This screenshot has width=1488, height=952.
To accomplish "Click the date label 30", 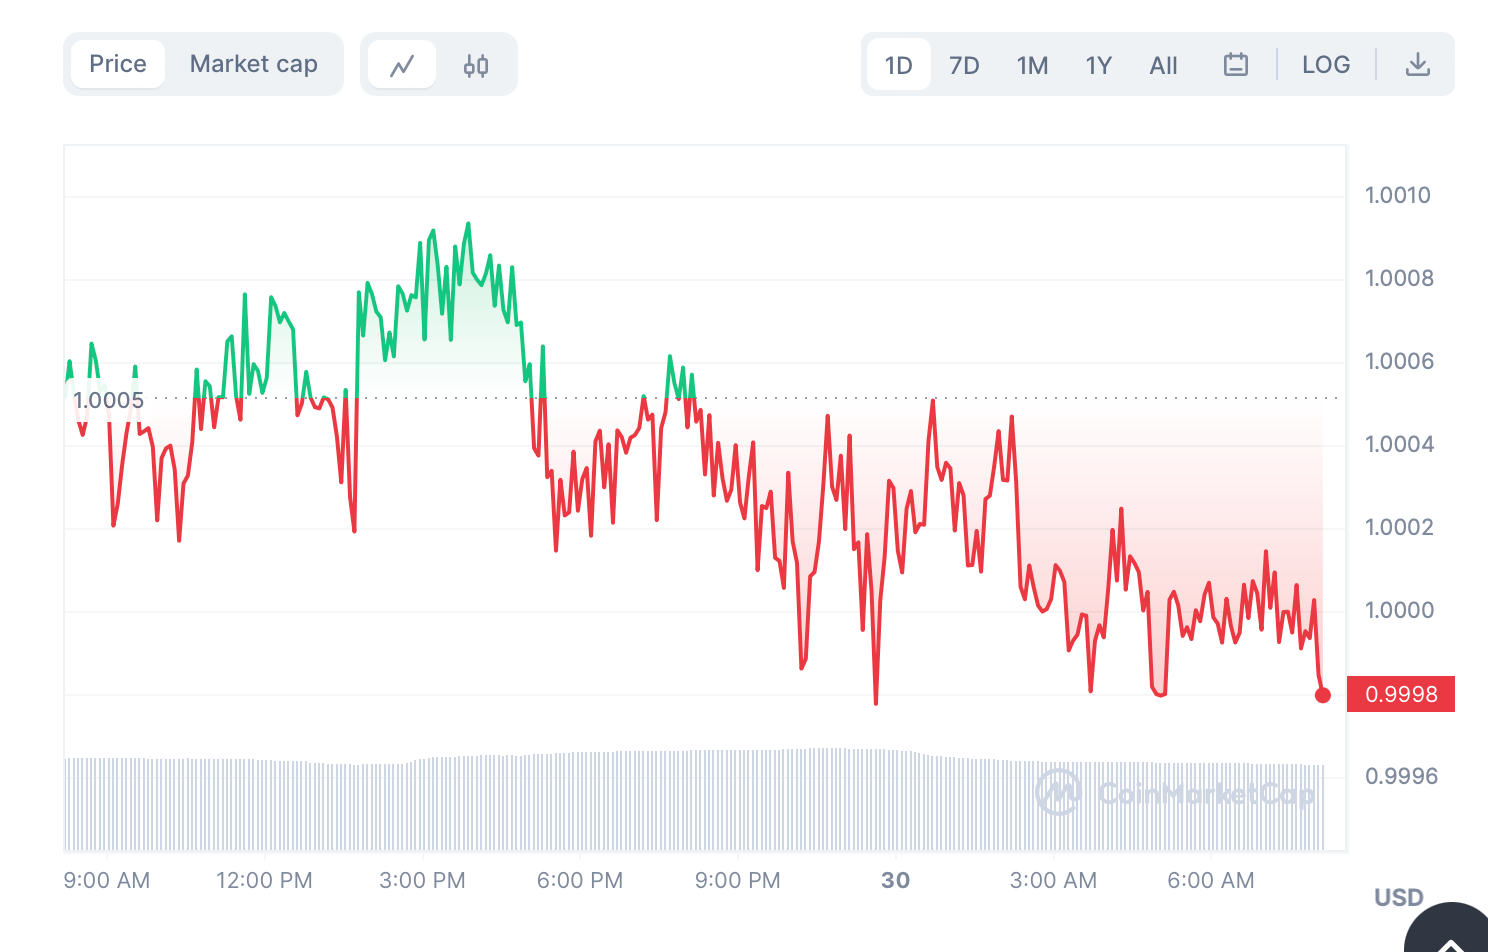I will pos(896,880).
